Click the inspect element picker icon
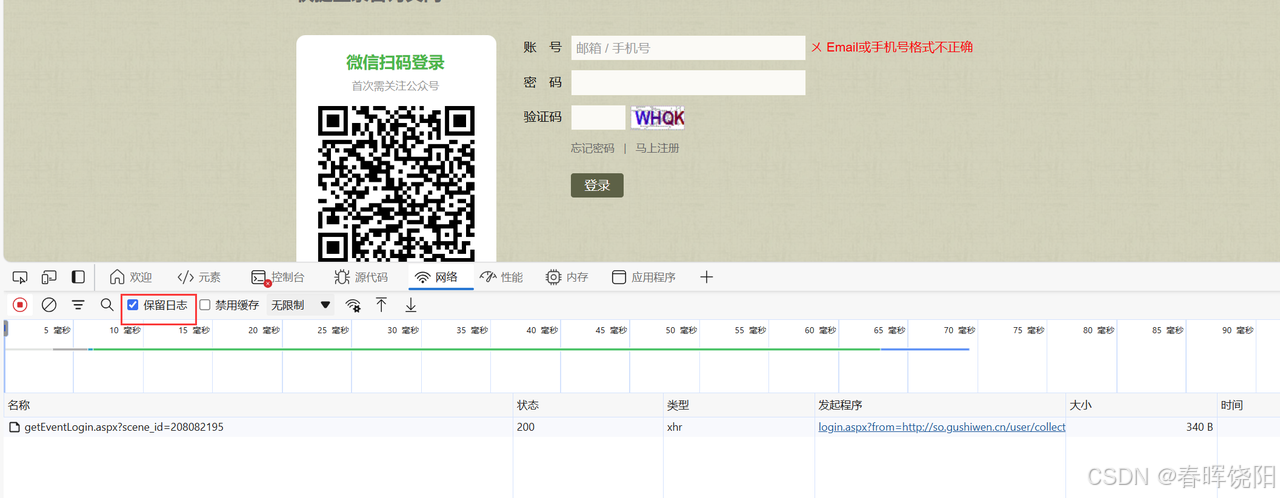 click(x=20, y=277)
